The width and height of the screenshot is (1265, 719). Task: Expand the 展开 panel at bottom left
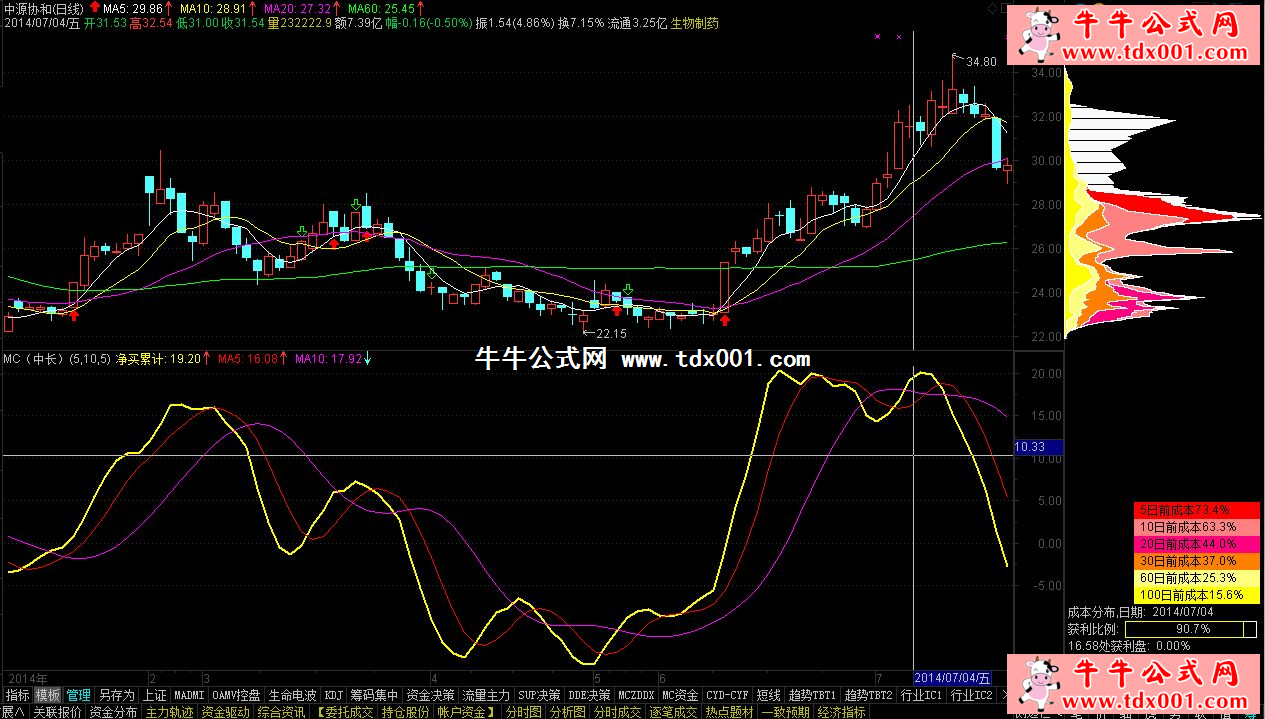[x=14, y=712]
